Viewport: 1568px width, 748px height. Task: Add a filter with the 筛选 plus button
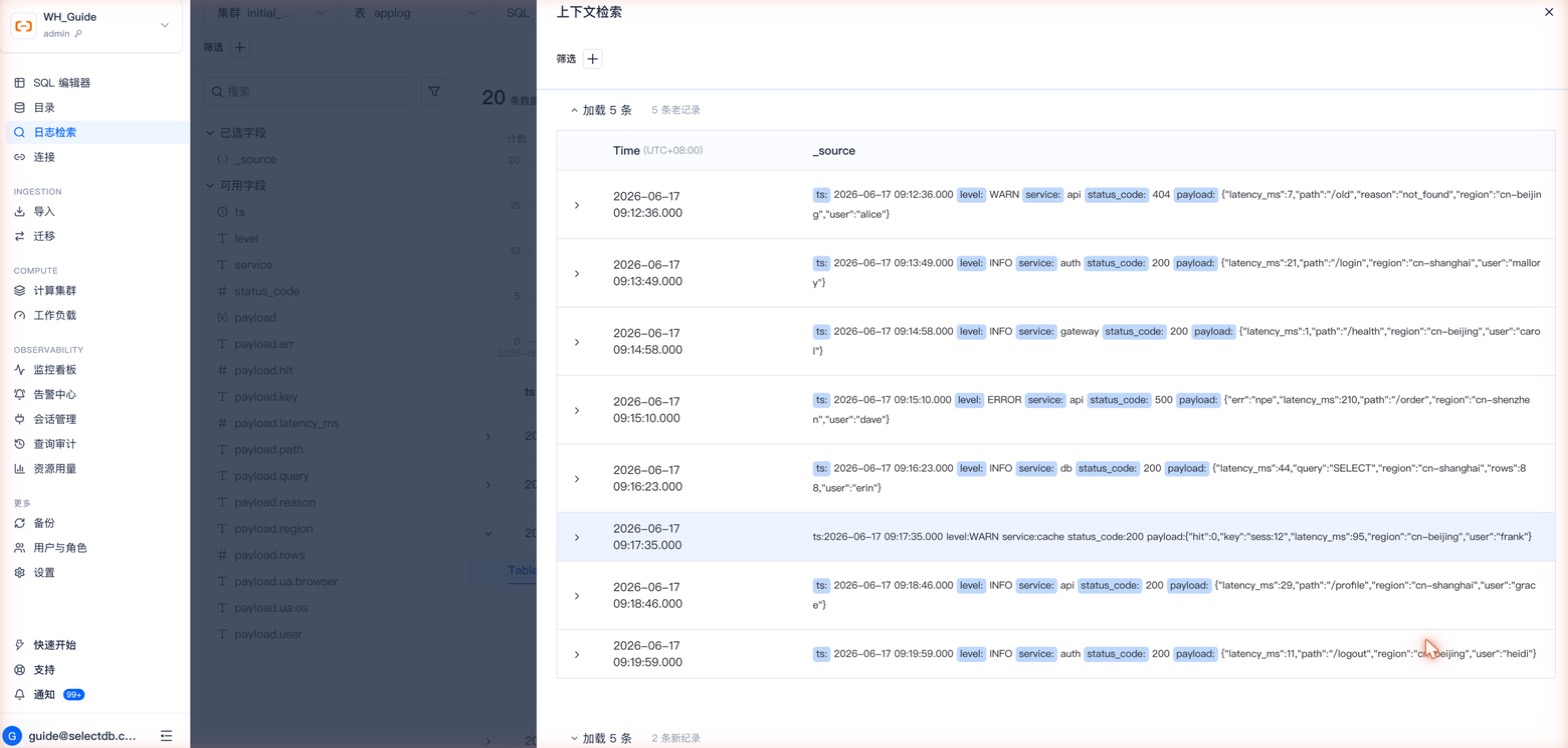(593, 59)
